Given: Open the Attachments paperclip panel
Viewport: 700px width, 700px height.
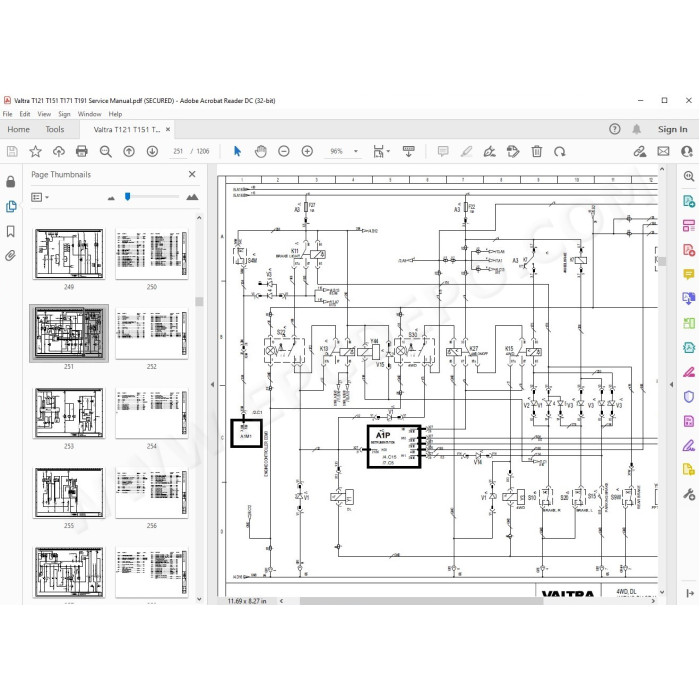Looking at the screenshot, I should coord(11,255).
